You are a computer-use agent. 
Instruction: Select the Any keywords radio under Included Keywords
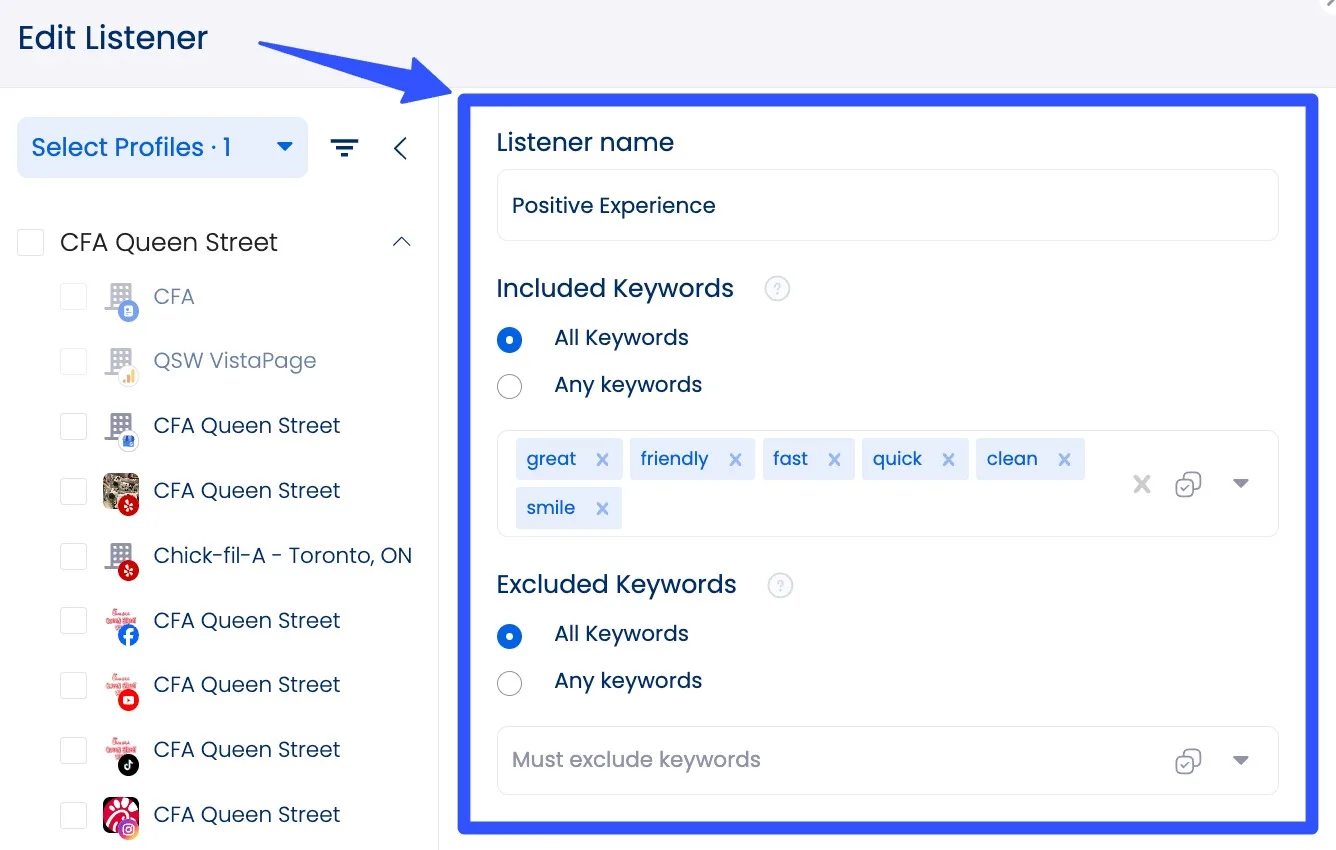click(510, 386)
